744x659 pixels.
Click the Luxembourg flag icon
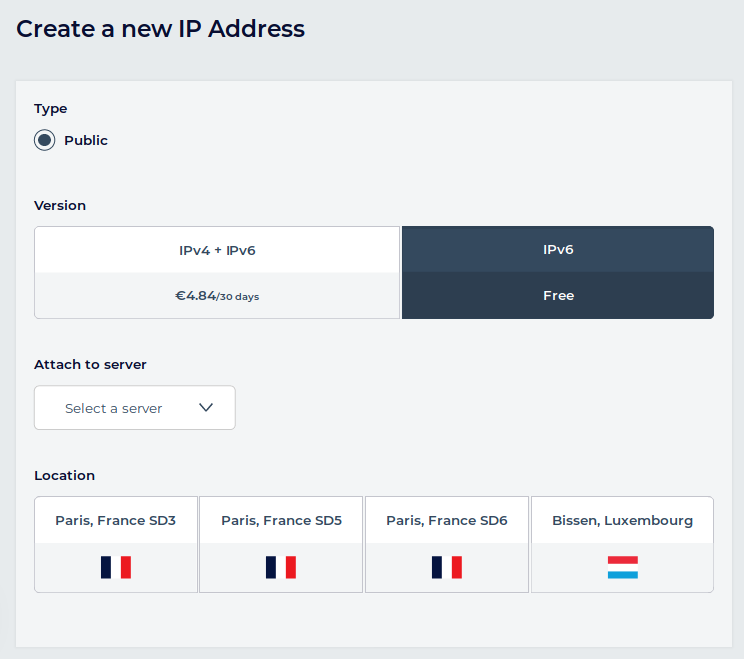[x=622, y=568]
